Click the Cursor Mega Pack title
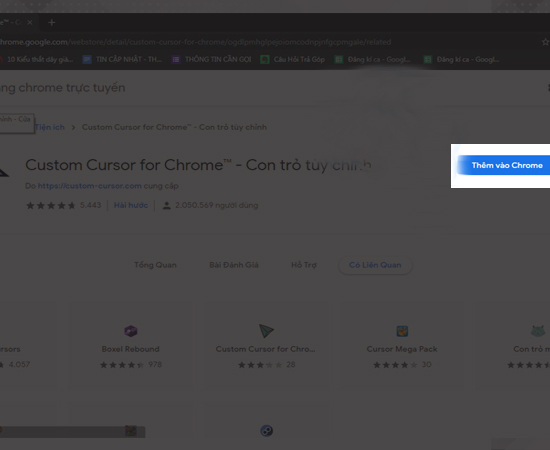 point(402,349)
